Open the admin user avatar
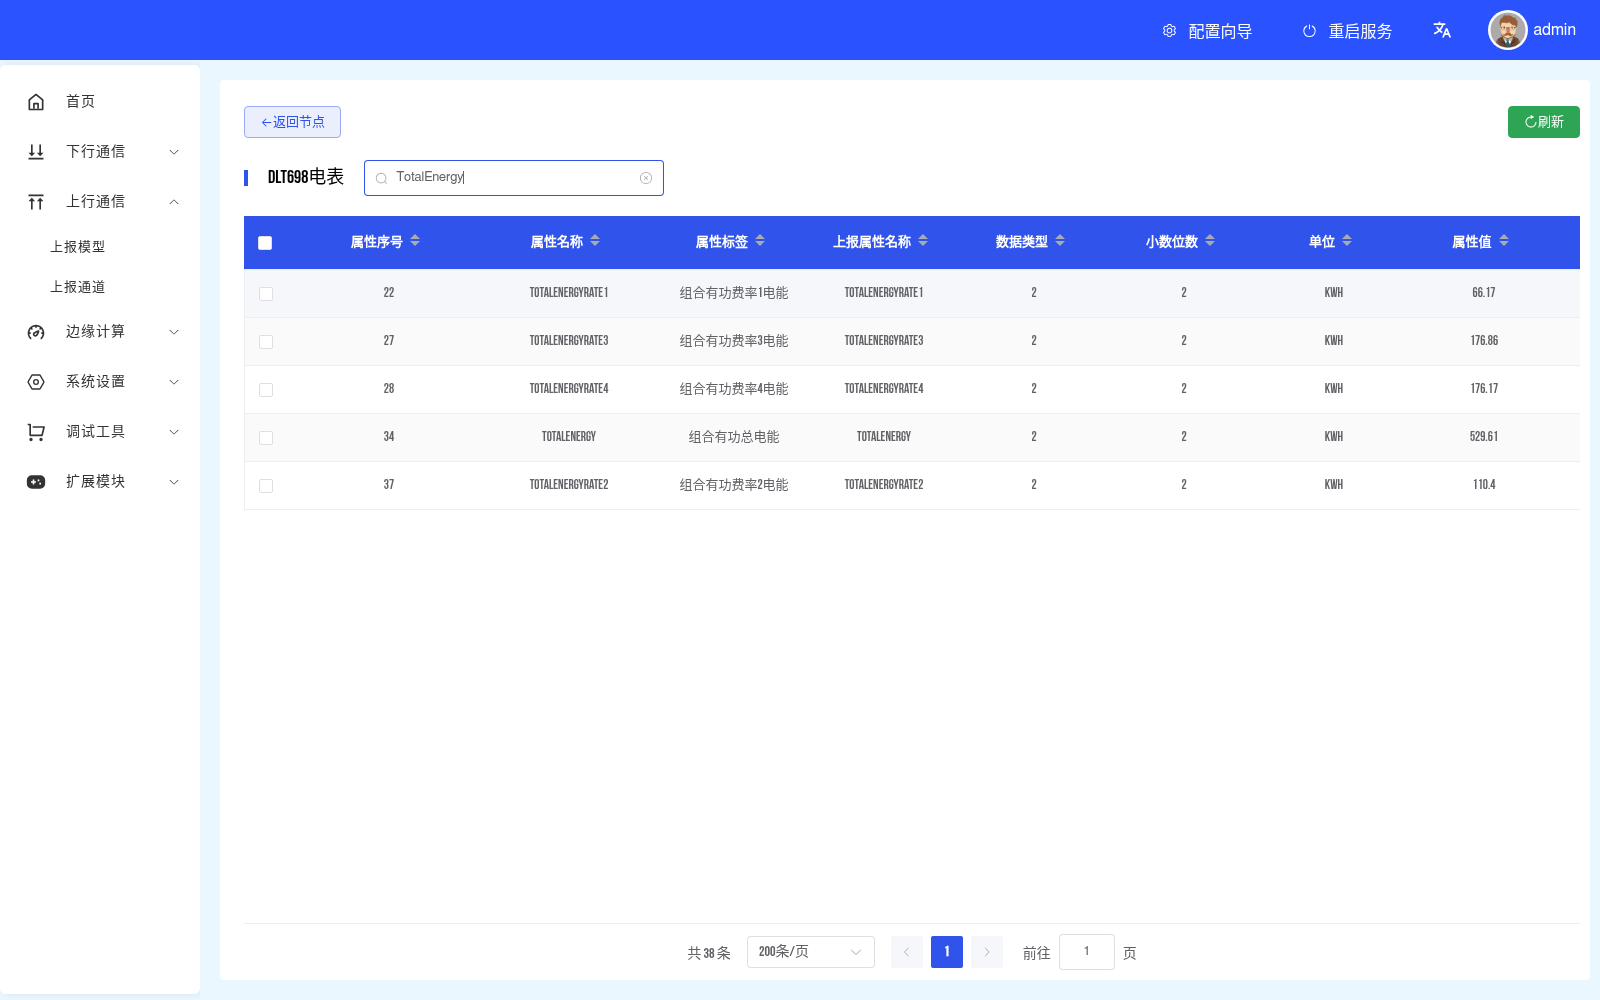This screenshot has width=1600, height=1000. click(1507, 30)
